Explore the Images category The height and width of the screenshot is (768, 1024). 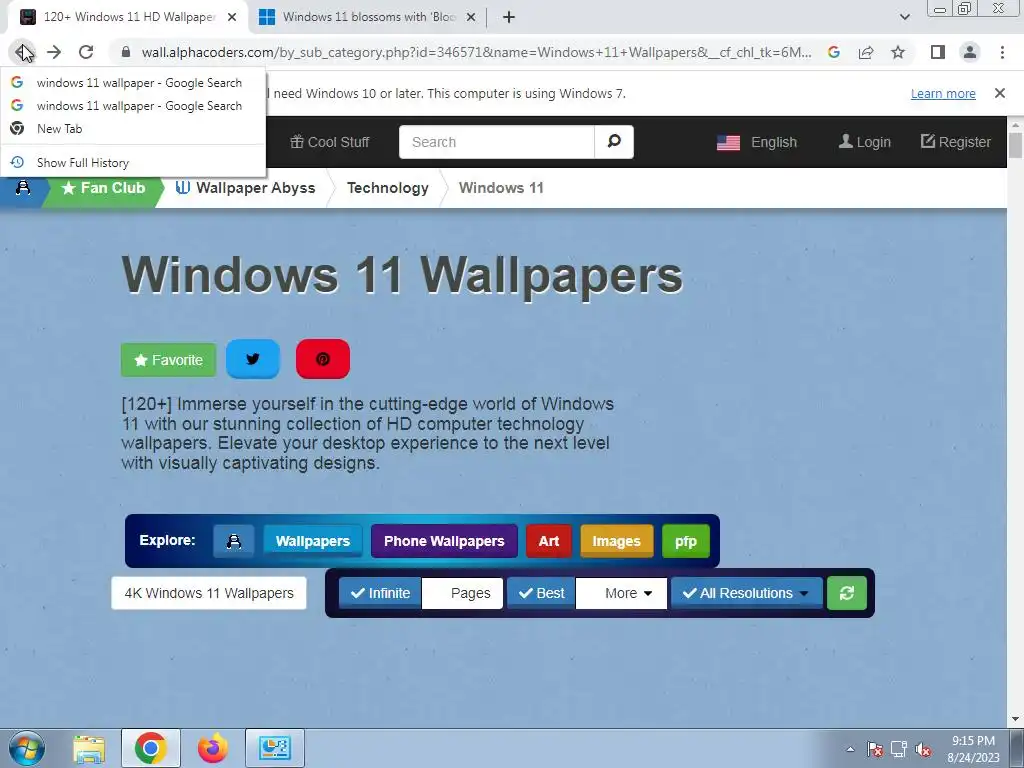click(616, 541)
